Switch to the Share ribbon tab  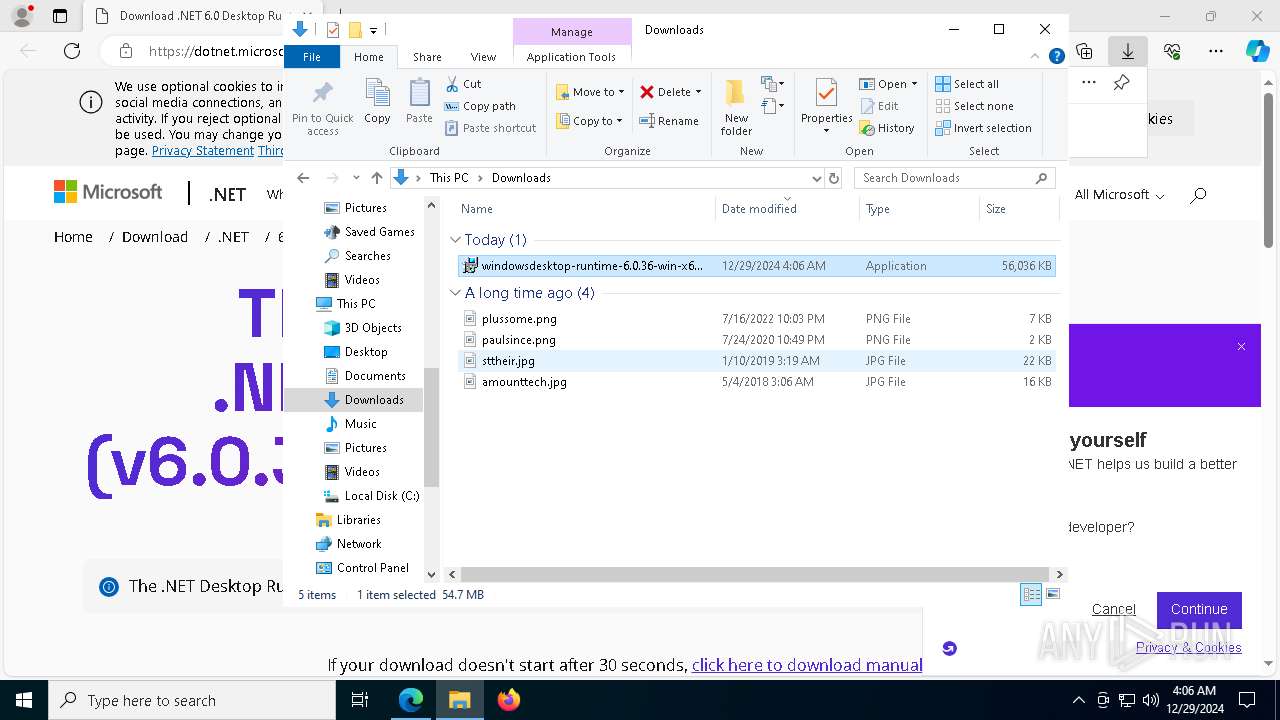click(427, 57)
